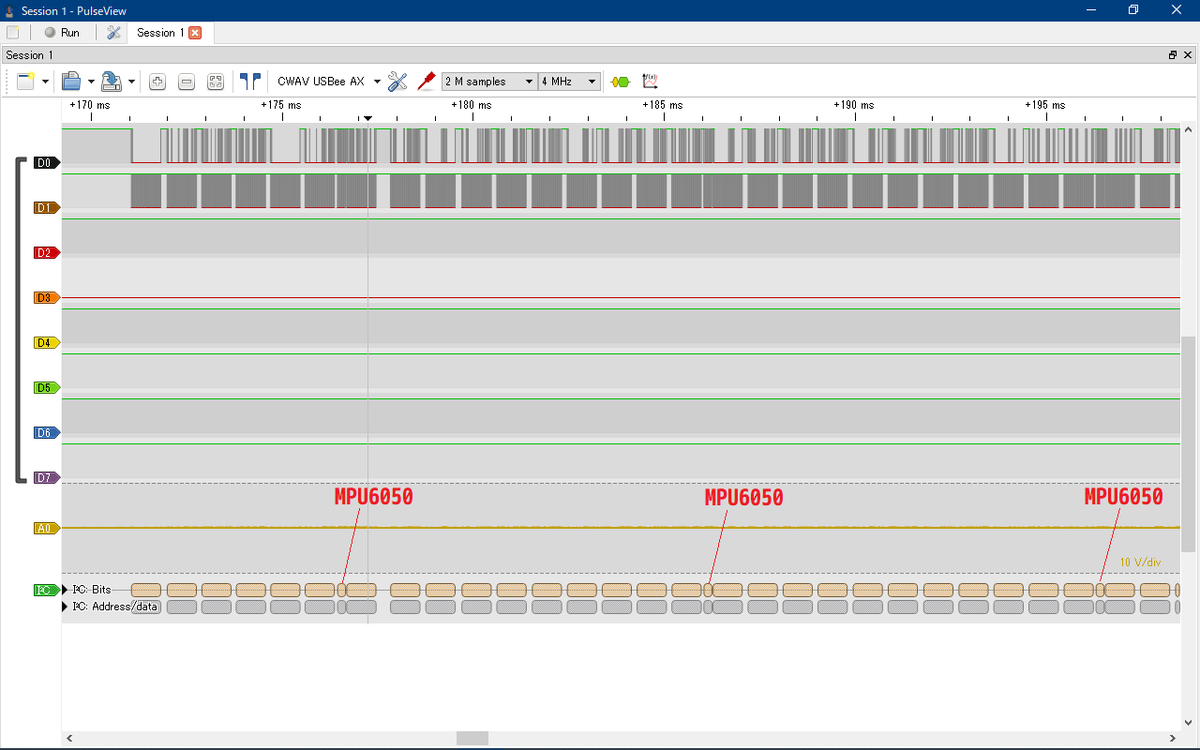This screenshot has height=750, width=1200.
Task: Open the file open dropdown arrow
Action: (91, 82)
